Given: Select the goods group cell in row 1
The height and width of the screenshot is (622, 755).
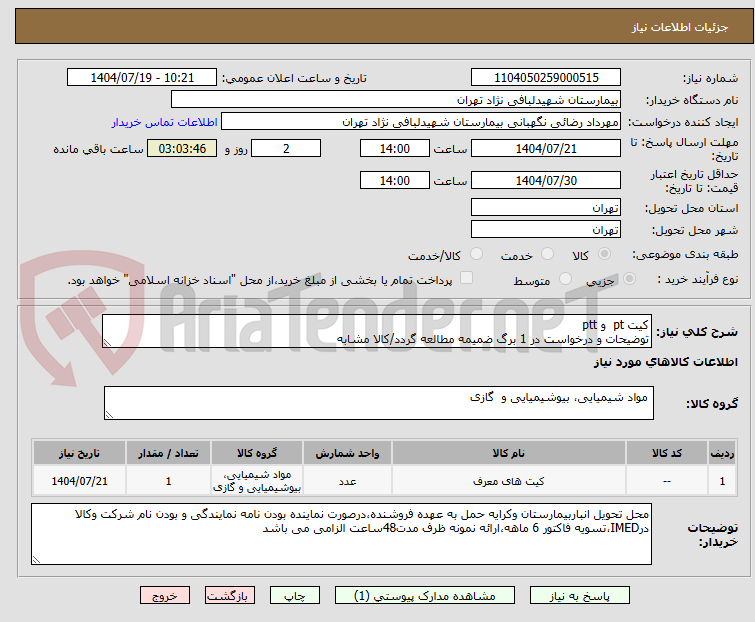Looking at the screenshot, I should click(257, 481).
